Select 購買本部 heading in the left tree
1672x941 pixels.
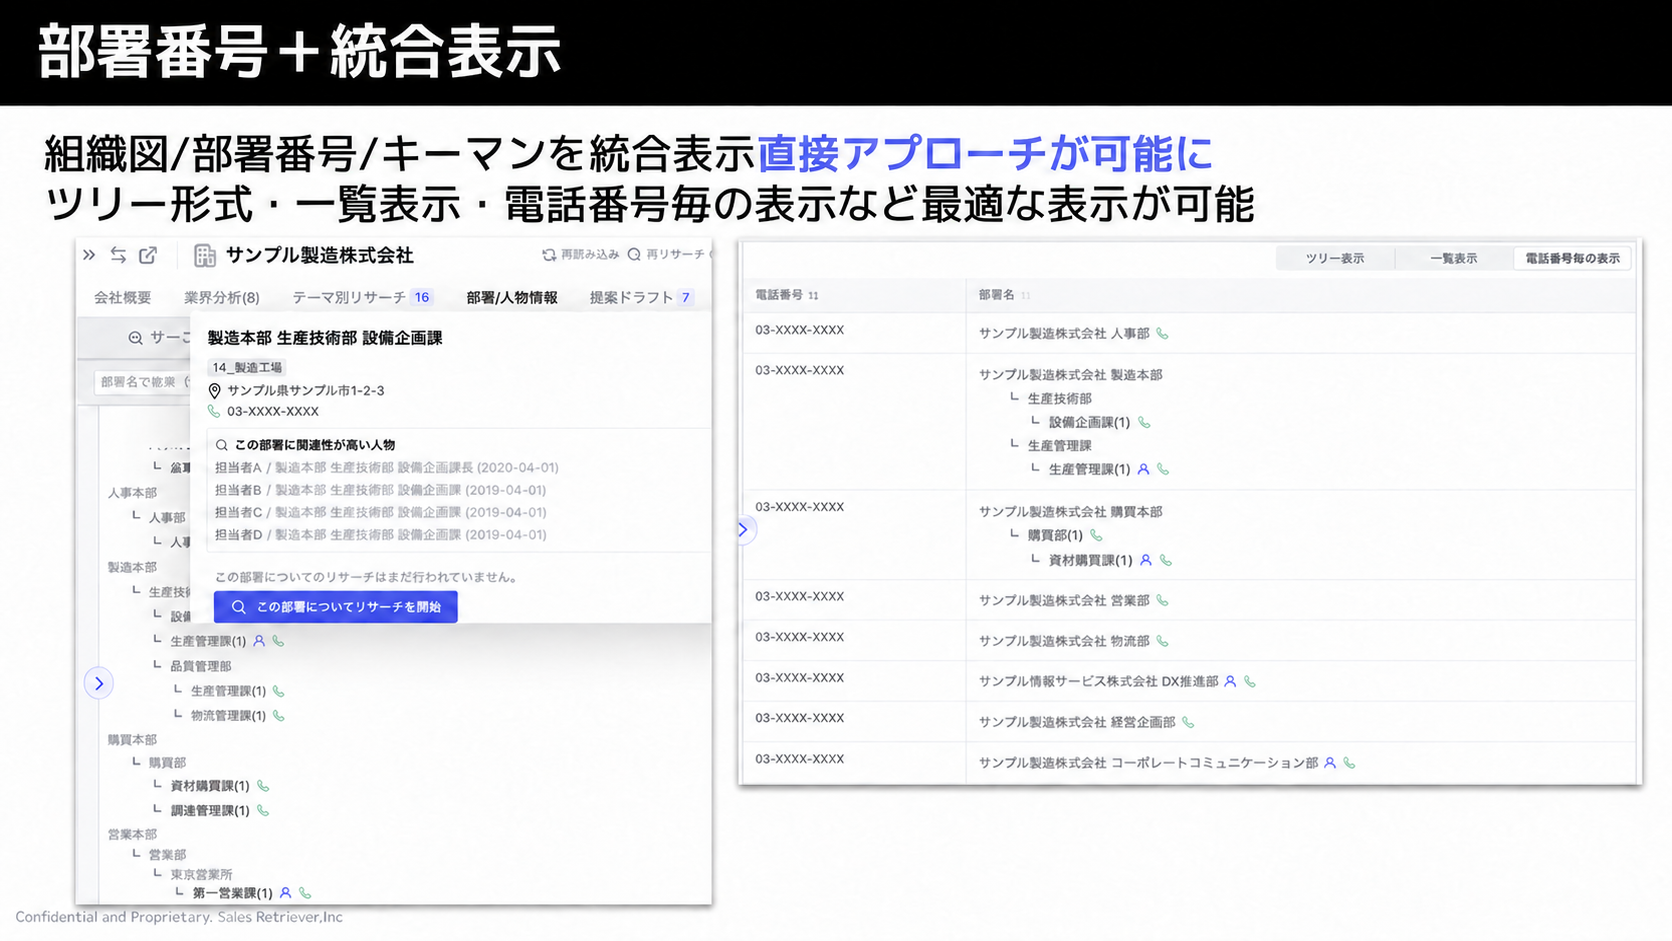point(132,740)
